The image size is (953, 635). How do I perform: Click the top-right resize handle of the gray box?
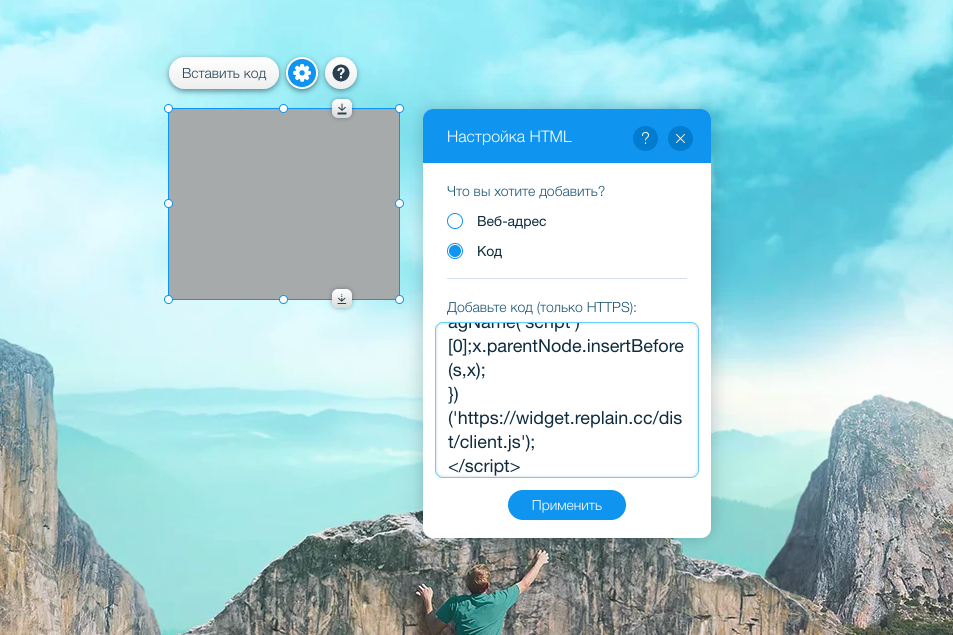coord(399,109)
